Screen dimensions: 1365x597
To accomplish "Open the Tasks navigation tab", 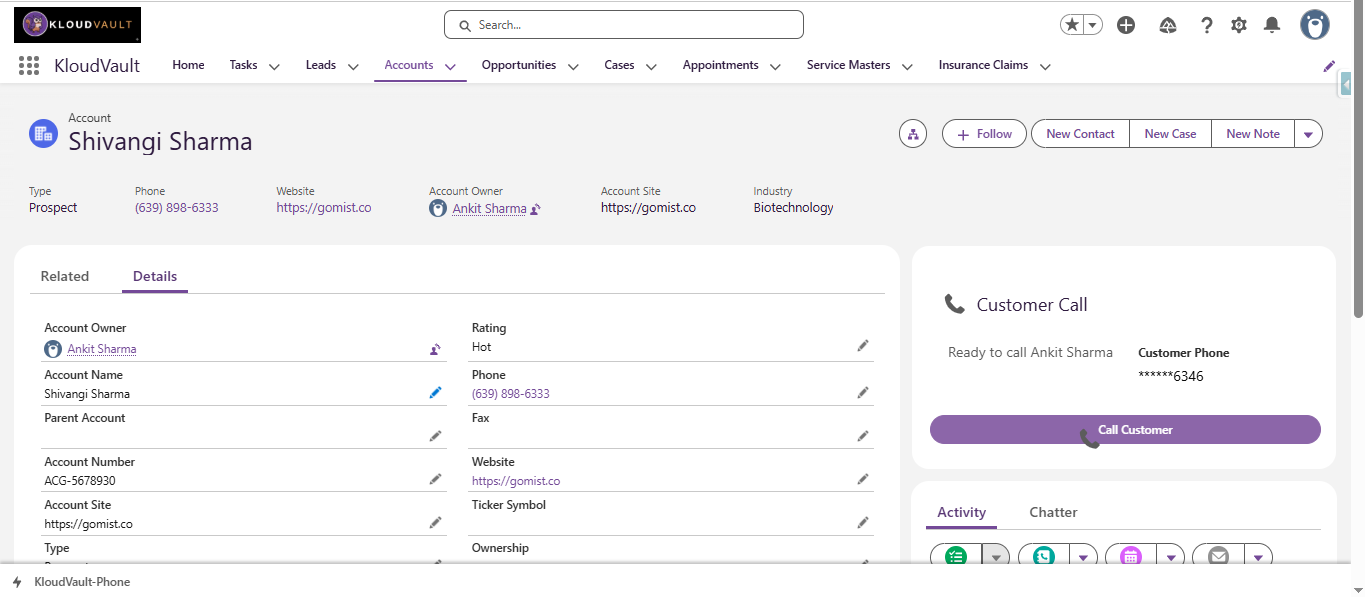I will click(243, 65).
